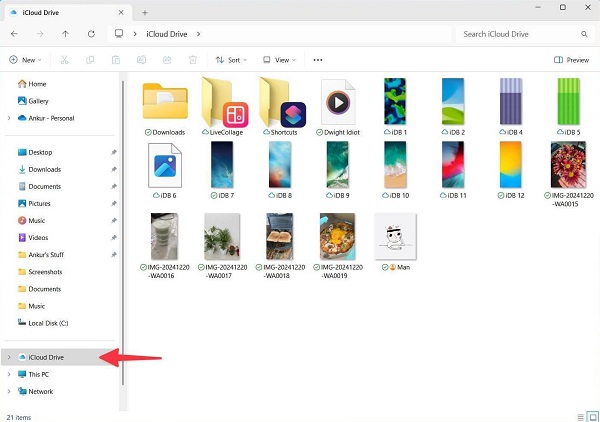Toggle the Preview pane
The image size is (600, 422).
click(x=571, y=60)
